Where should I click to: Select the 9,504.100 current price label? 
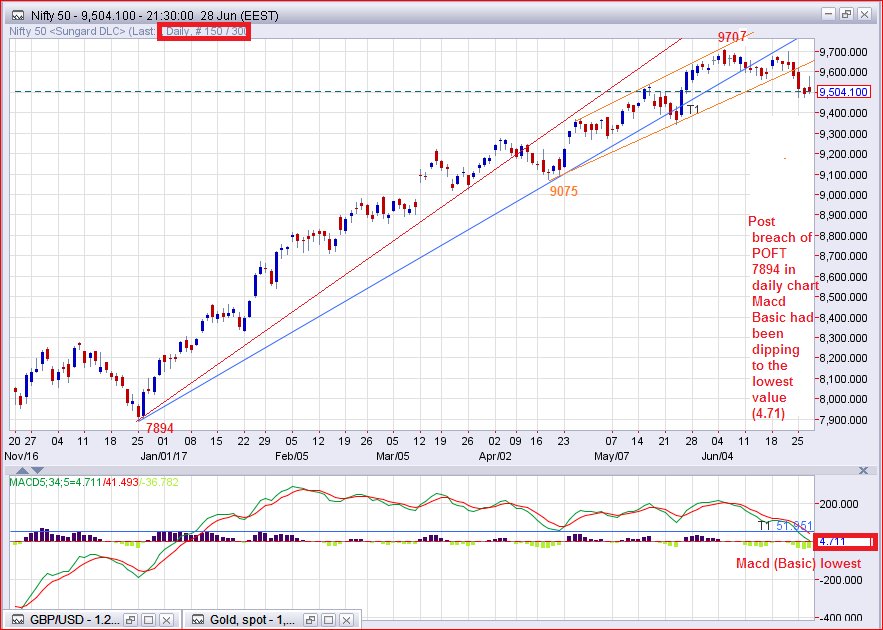[844, 92]
